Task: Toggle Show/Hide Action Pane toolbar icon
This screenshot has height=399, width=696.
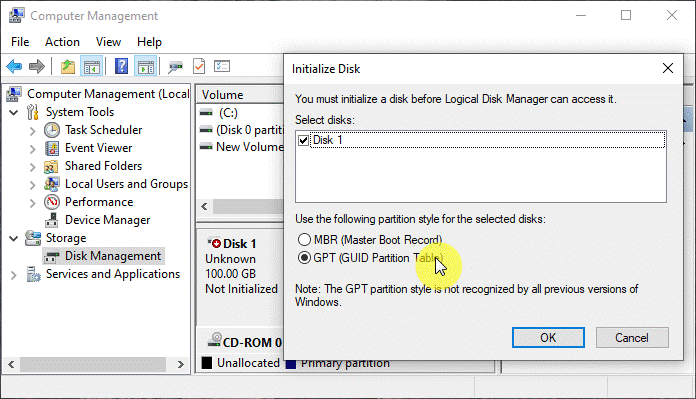Action: coord(146,67)
